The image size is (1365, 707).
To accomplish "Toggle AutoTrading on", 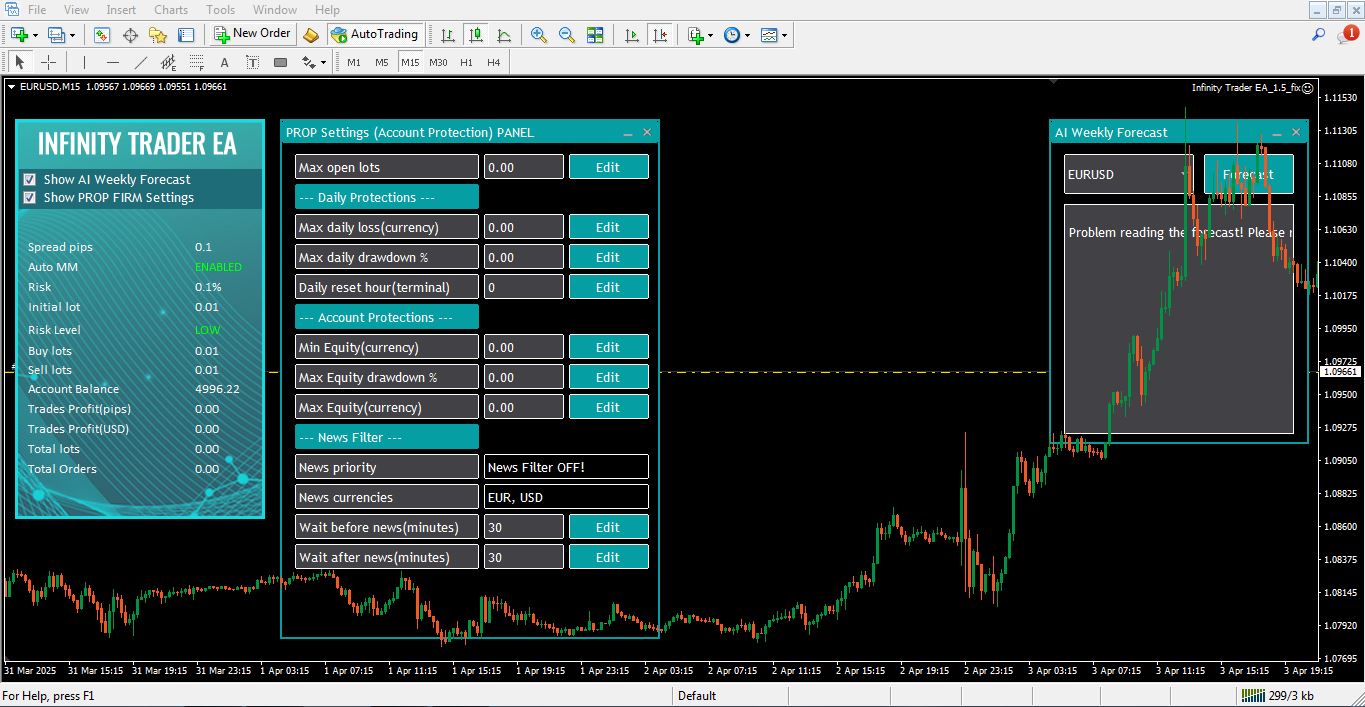I will click(x=375, y=35).
